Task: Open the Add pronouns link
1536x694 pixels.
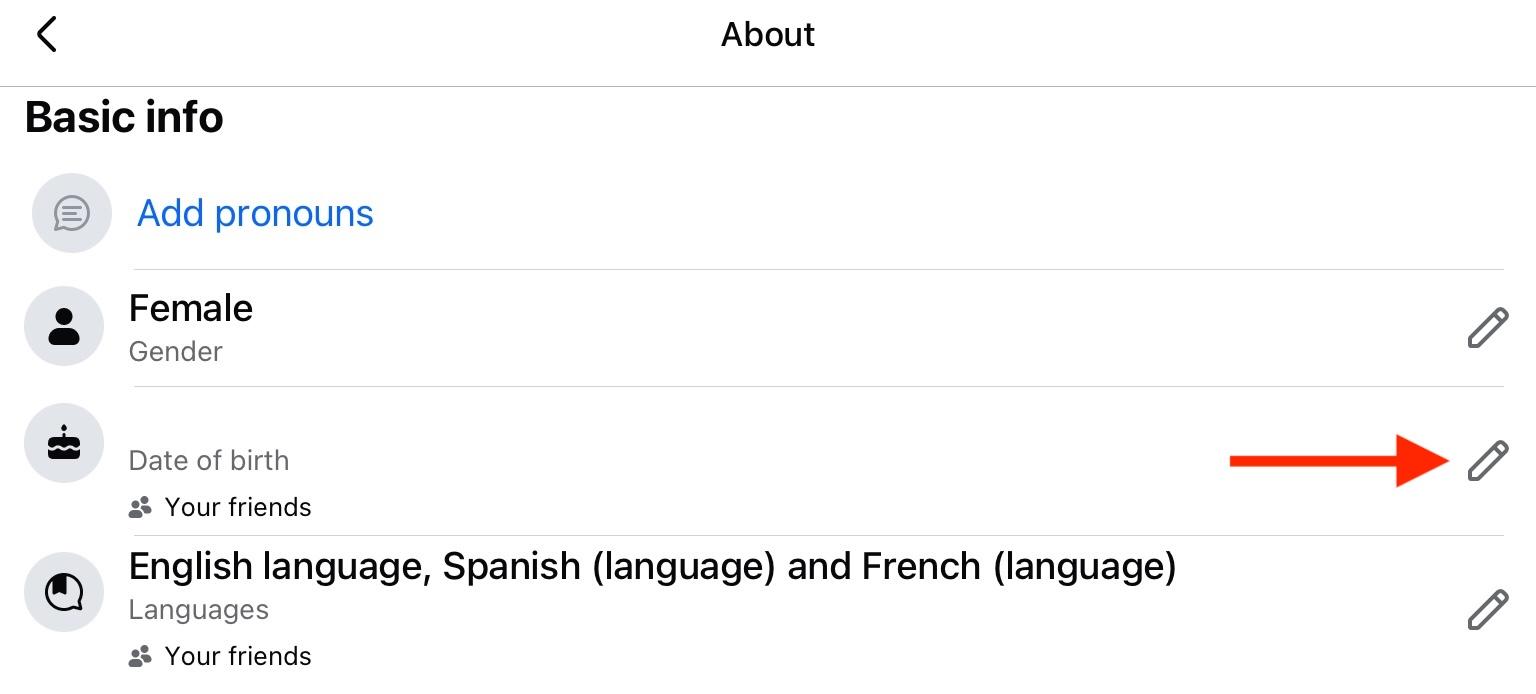Action: click(x=255, y=213)
